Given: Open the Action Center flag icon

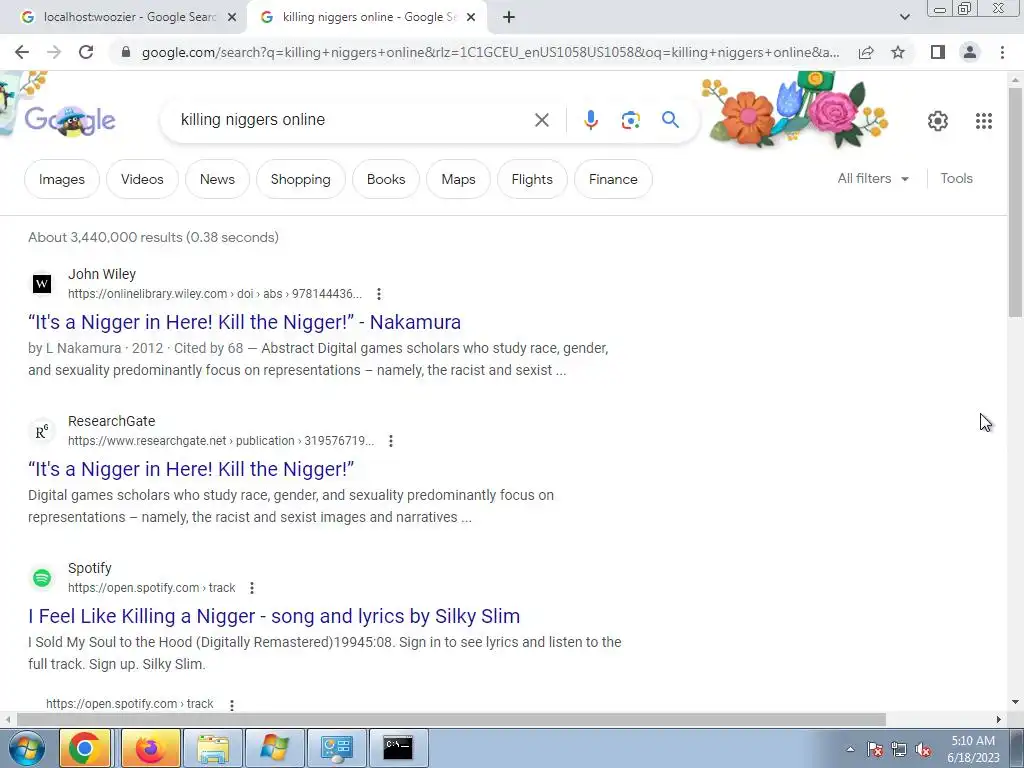Looking at the screenshot, I should 874,749.
